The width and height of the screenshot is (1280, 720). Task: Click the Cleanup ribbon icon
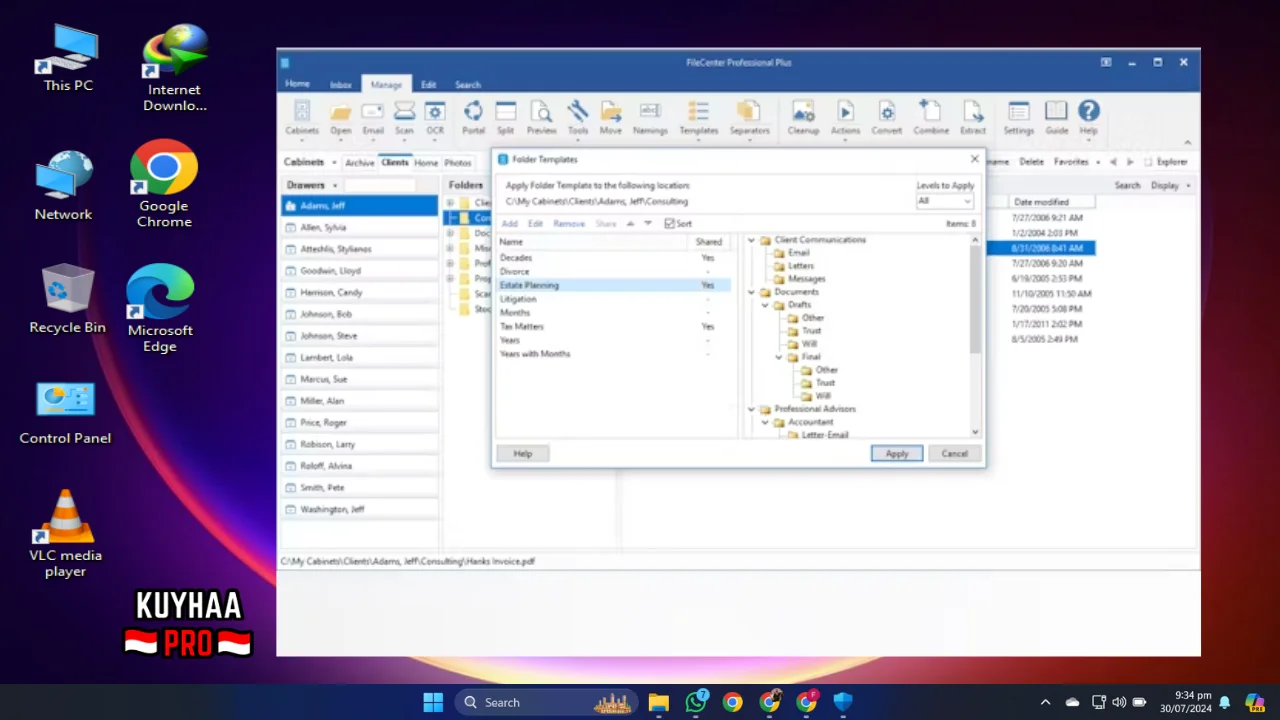click(803, 117)
